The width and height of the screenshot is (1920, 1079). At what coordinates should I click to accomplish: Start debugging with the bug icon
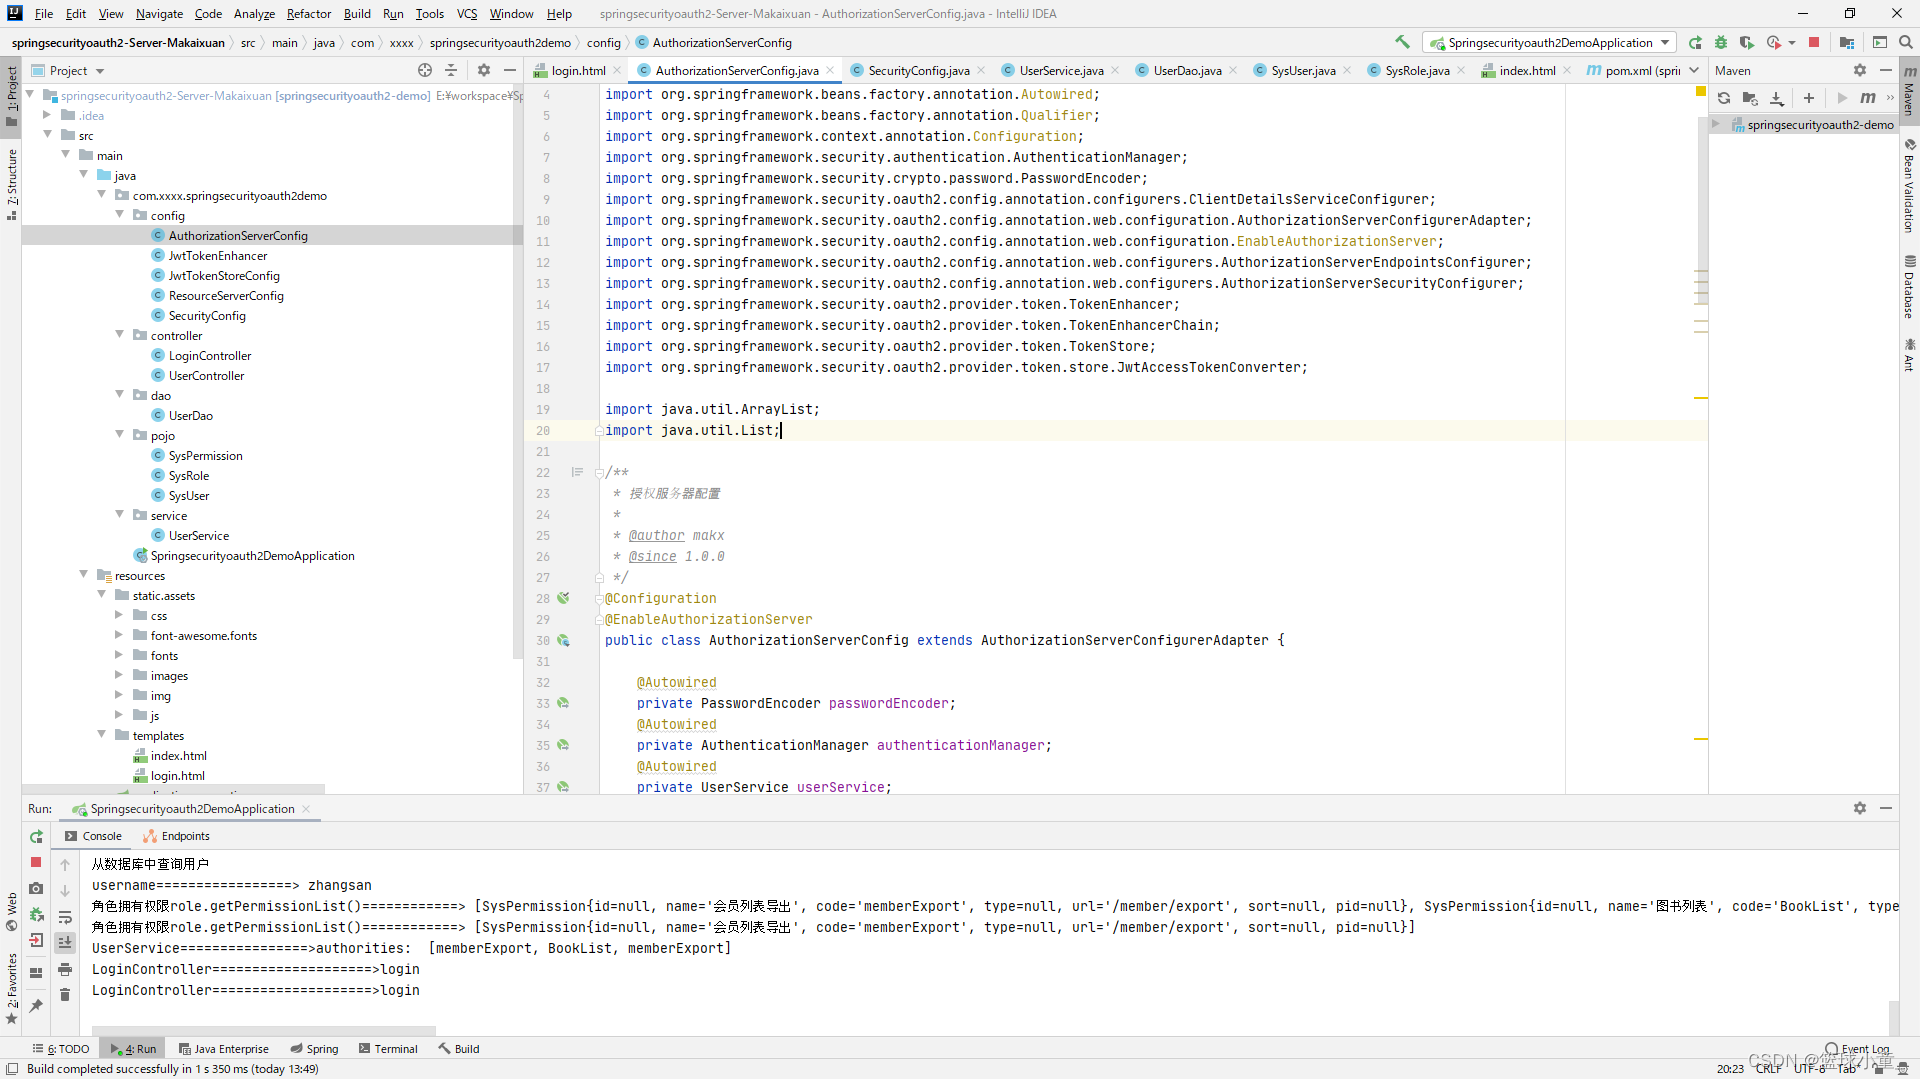(1721, 42)
